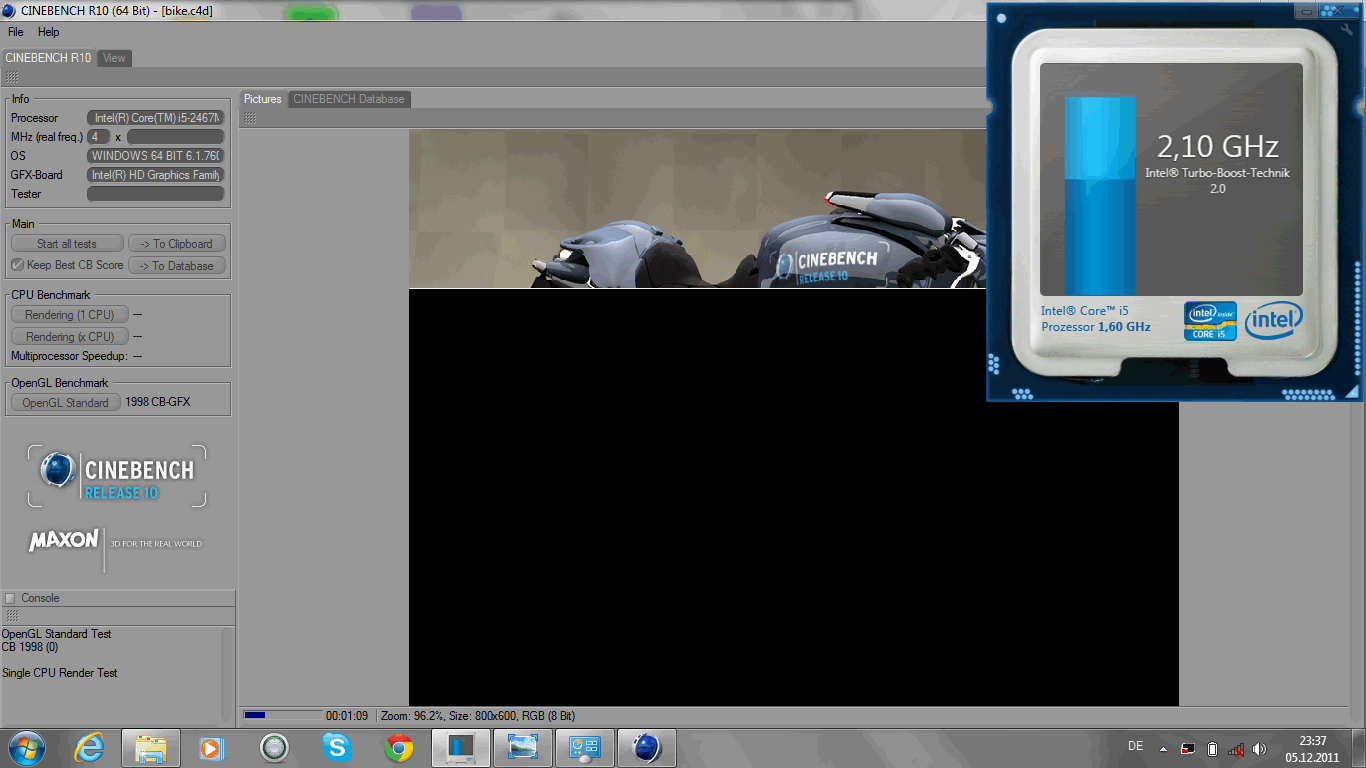Image resolution: width=1366 pixels, height=768 pixels.
Task: Click the round green-gray taskbar app icon
Action: point(274,748)
